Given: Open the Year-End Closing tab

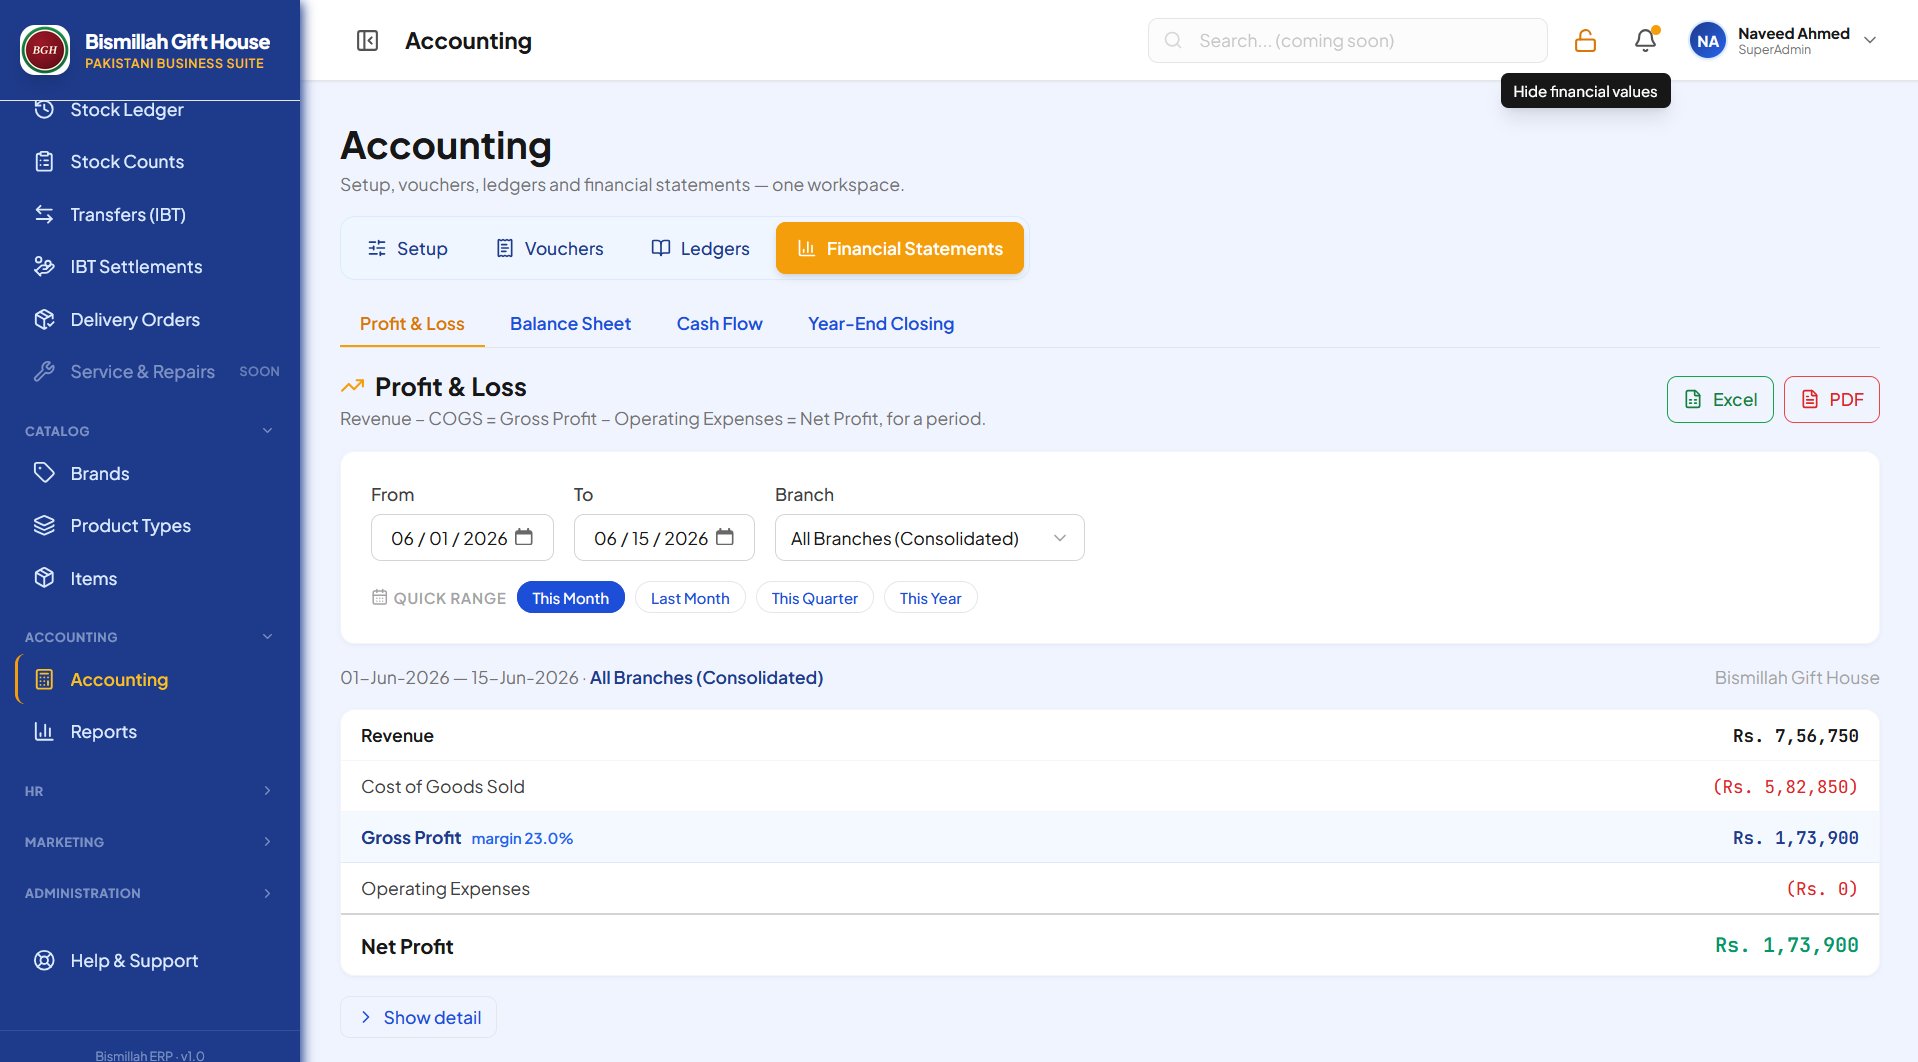Looking at the screenshot, I should [x=881, y=324].
